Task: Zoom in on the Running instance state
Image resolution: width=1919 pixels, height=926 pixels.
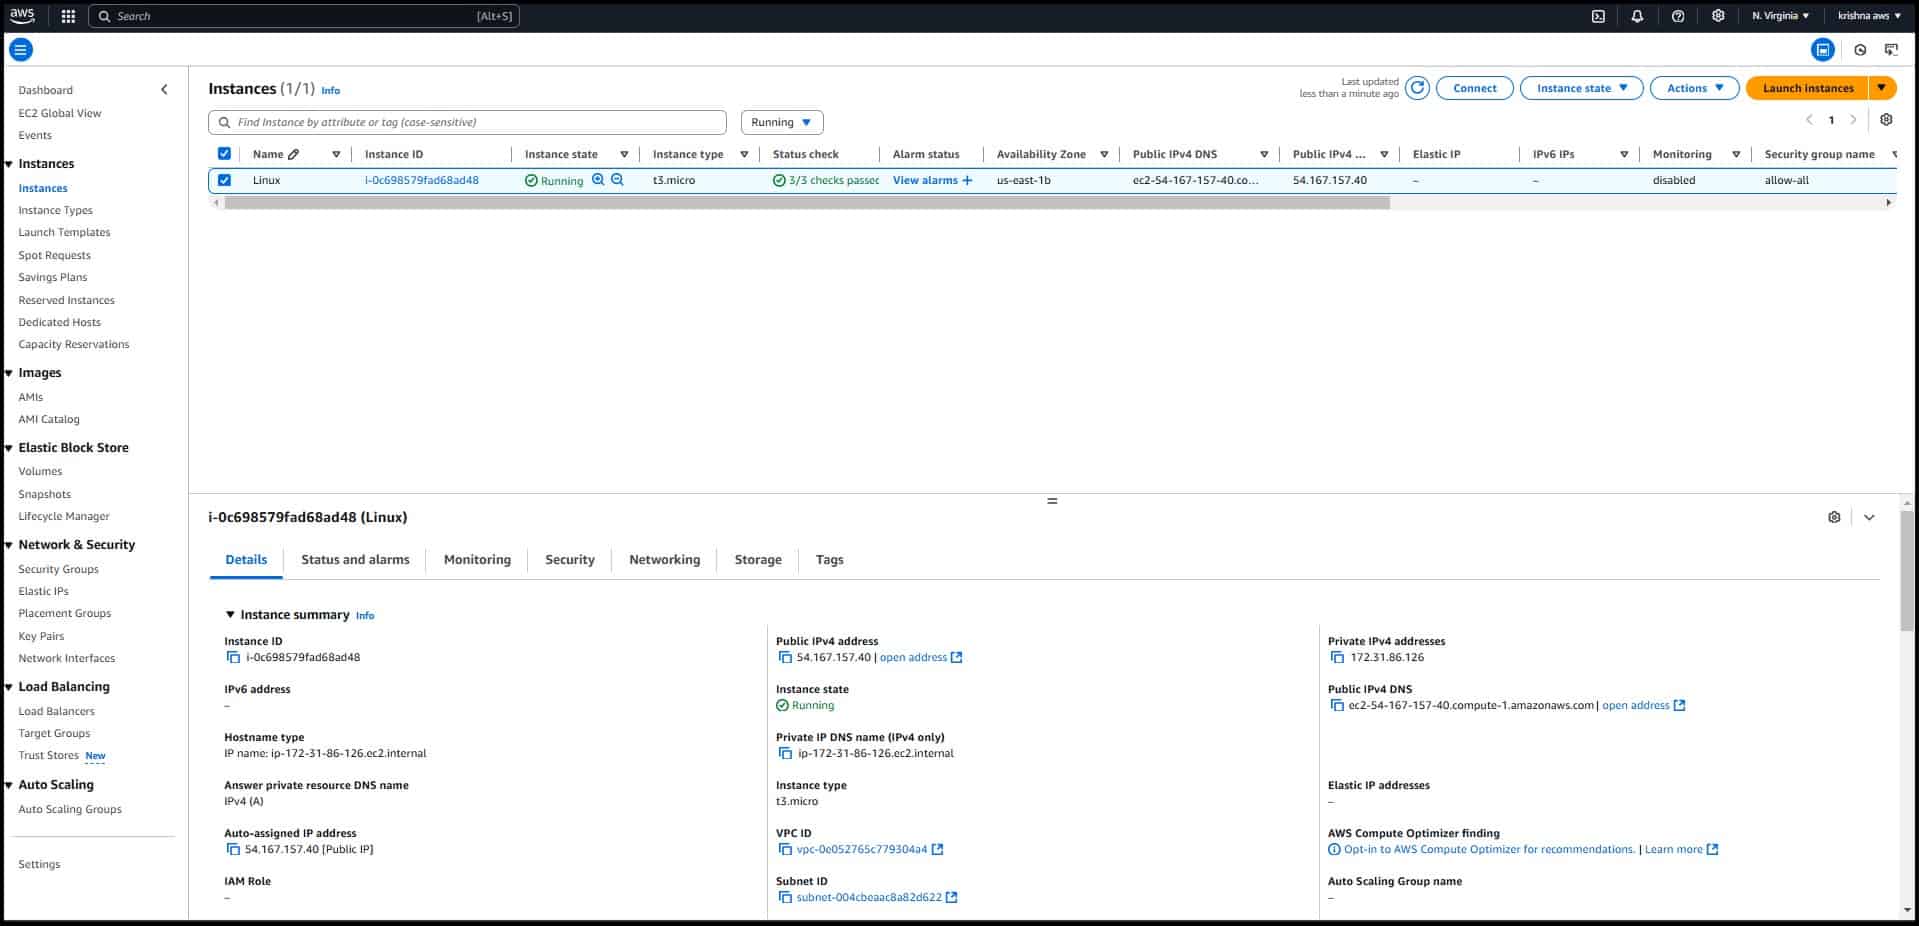Action: [x=597, y=180]
